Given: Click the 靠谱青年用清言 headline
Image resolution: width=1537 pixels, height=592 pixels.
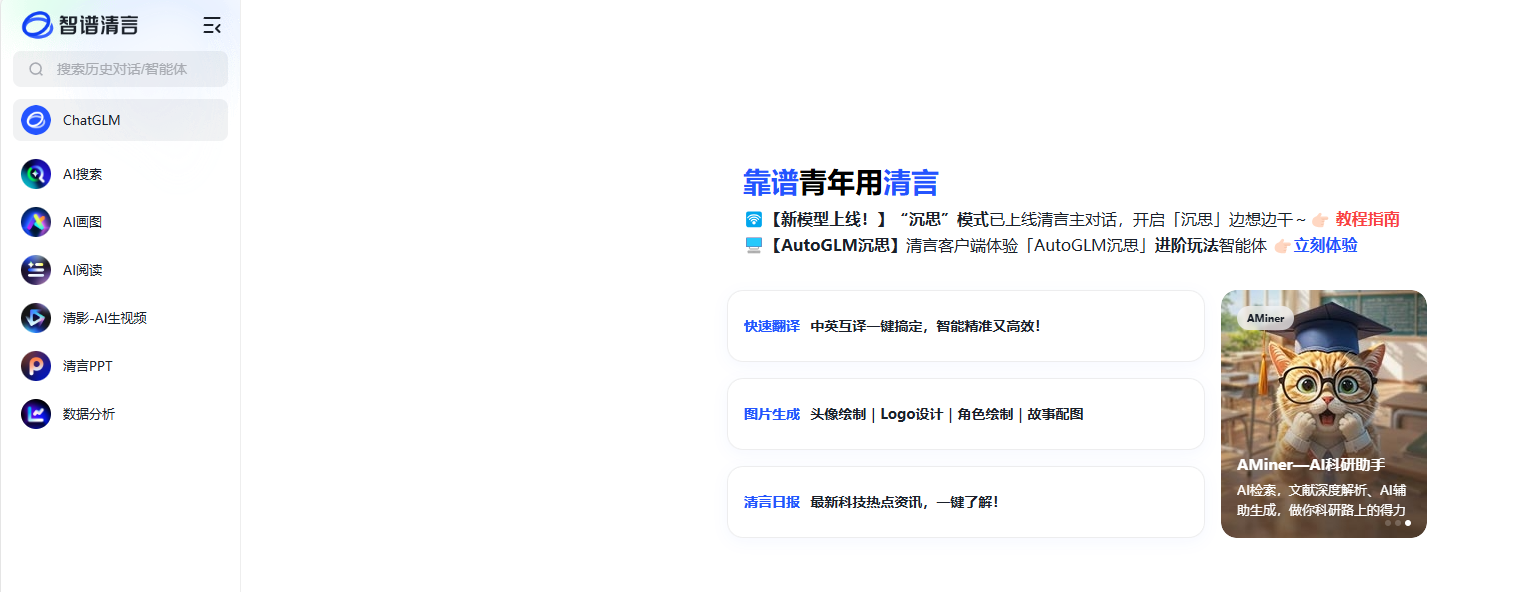Looking at the screenshot, I should pyautogui.click(x=840, y=183).
